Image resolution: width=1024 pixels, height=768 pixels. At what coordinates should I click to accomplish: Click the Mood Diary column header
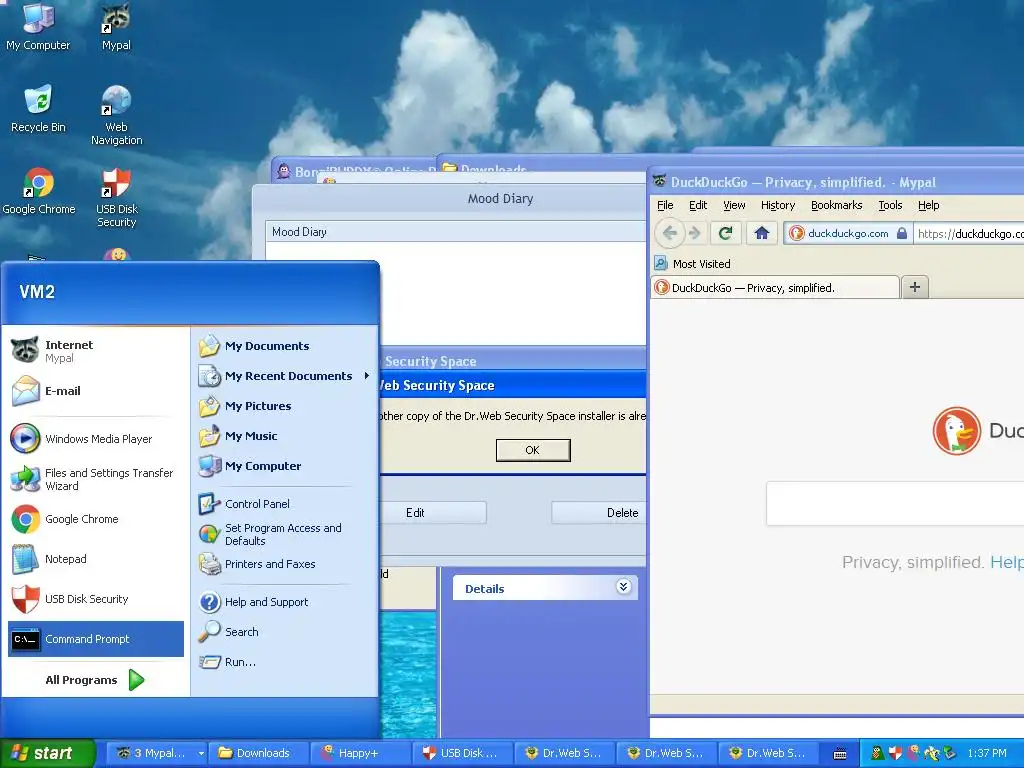[x=456, y=232]
